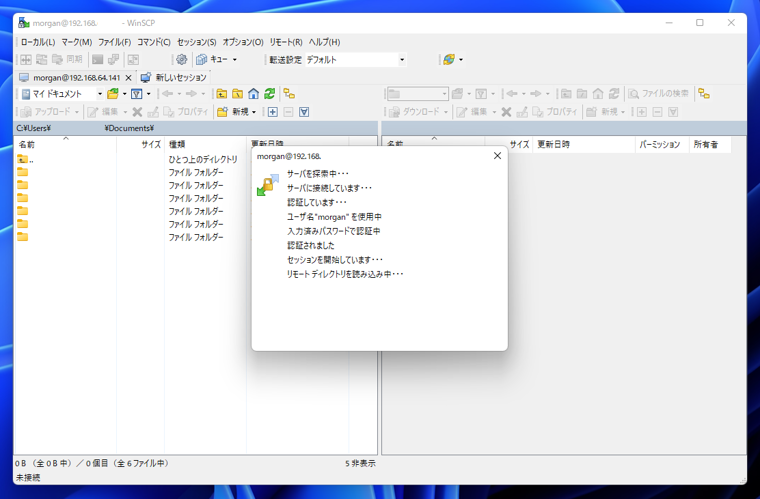760x499 pixels.
Task: Click the globe refresh session icon
Action: click(449, 60)
